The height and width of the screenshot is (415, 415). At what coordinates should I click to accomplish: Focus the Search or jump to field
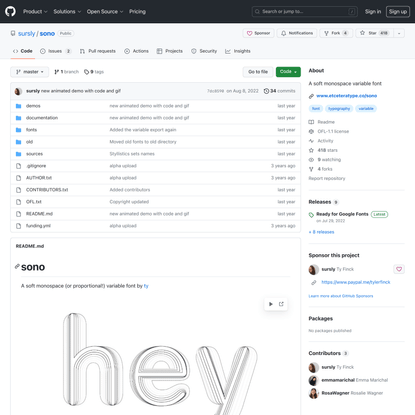pyautogui.click(x=305, y=12)
